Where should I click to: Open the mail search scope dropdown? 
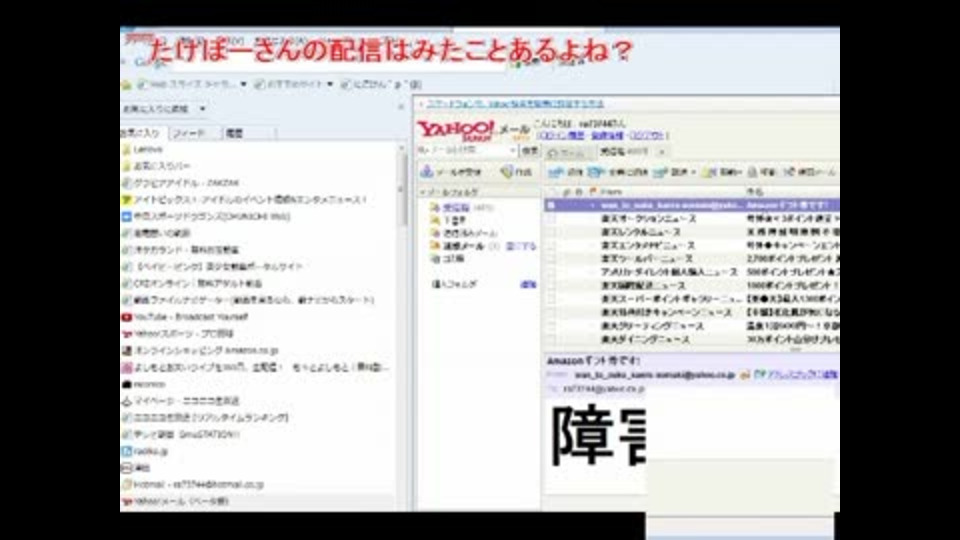513,151
